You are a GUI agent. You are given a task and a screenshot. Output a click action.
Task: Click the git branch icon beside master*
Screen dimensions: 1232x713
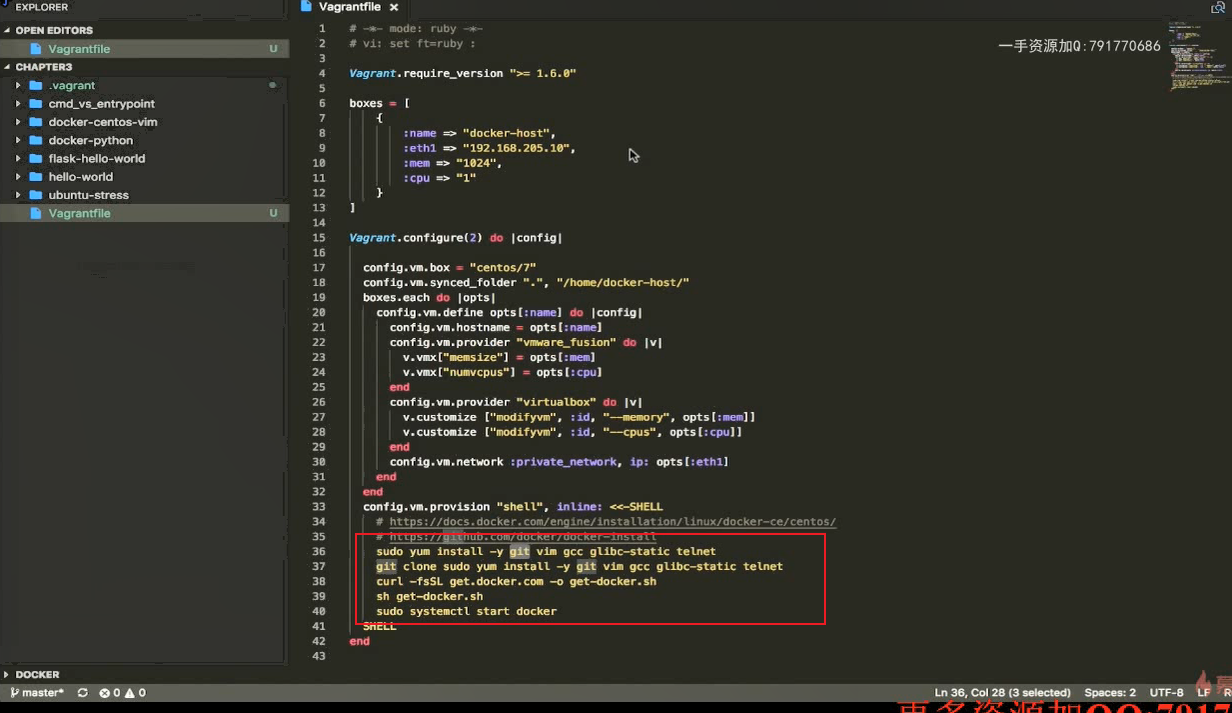[14, 692]
